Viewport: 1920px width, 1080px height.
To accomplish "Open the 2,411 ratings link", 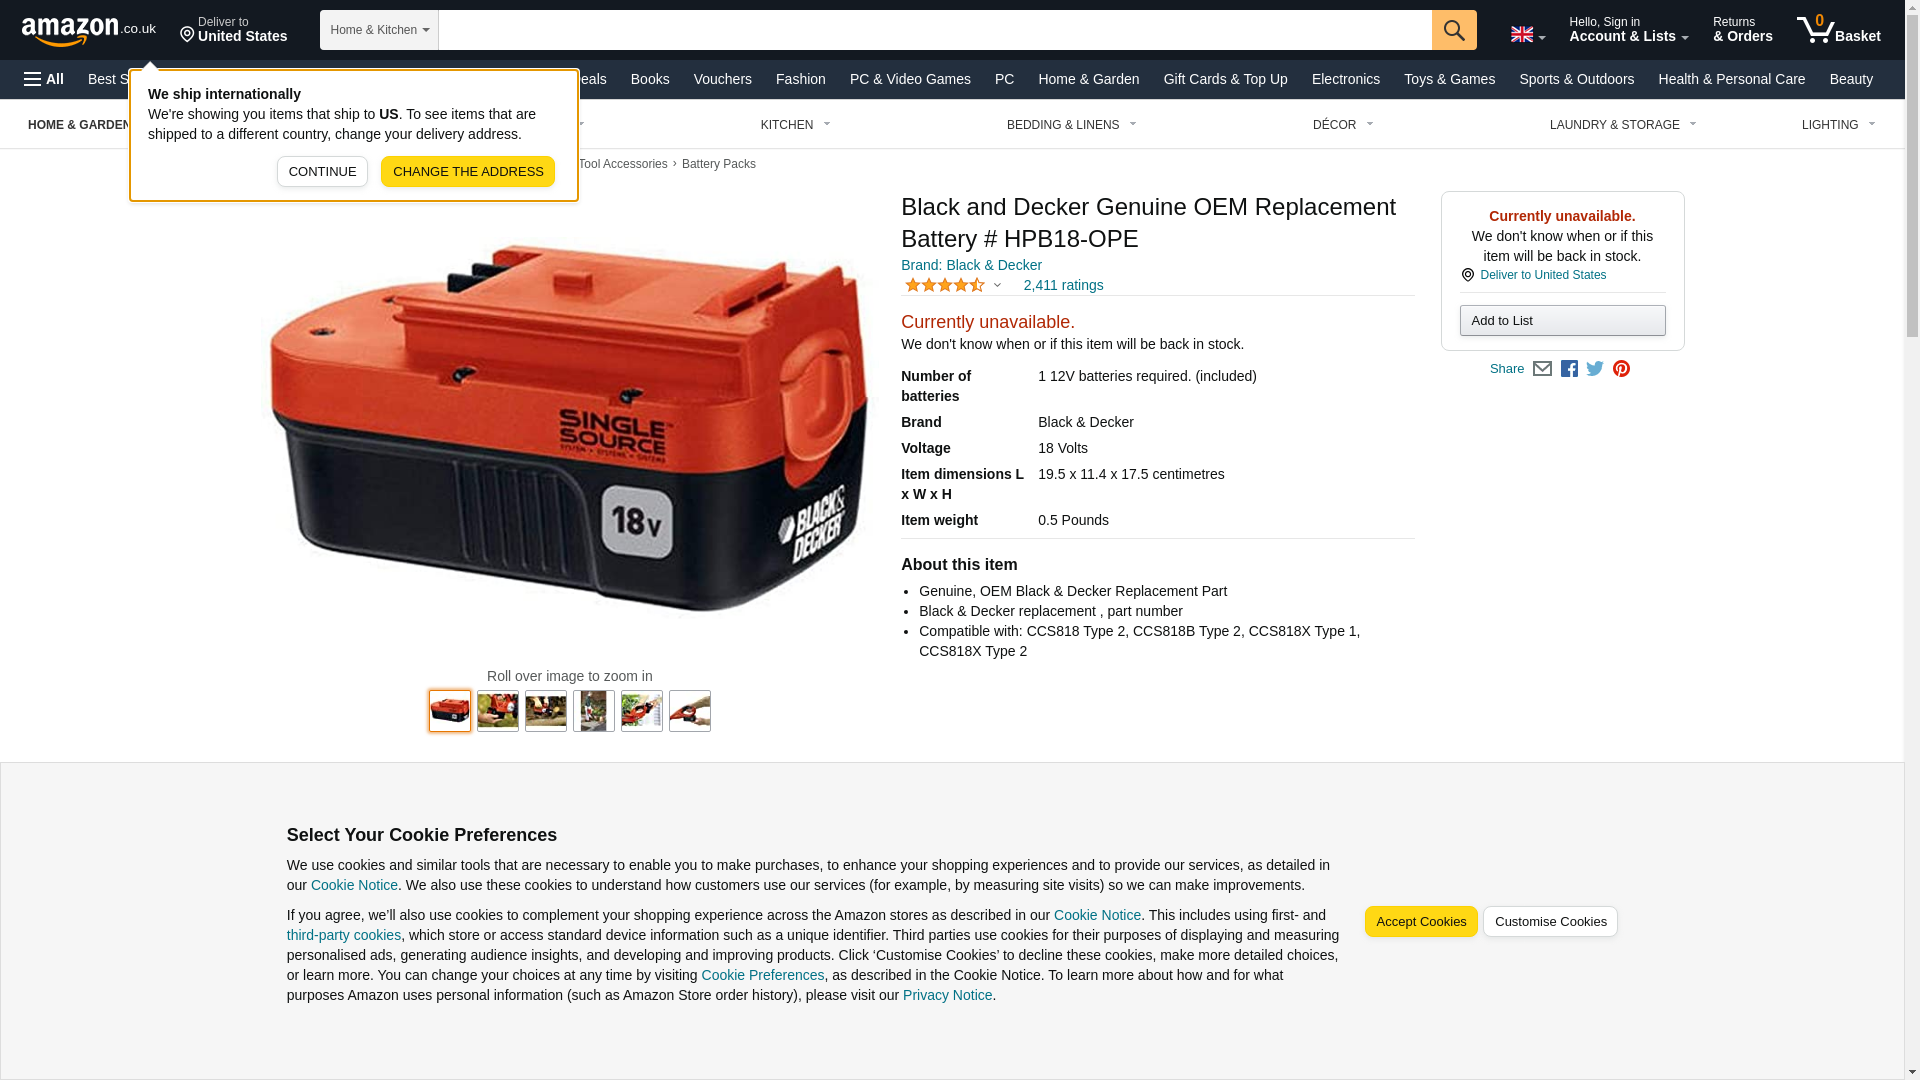I will coord(1063,286).
